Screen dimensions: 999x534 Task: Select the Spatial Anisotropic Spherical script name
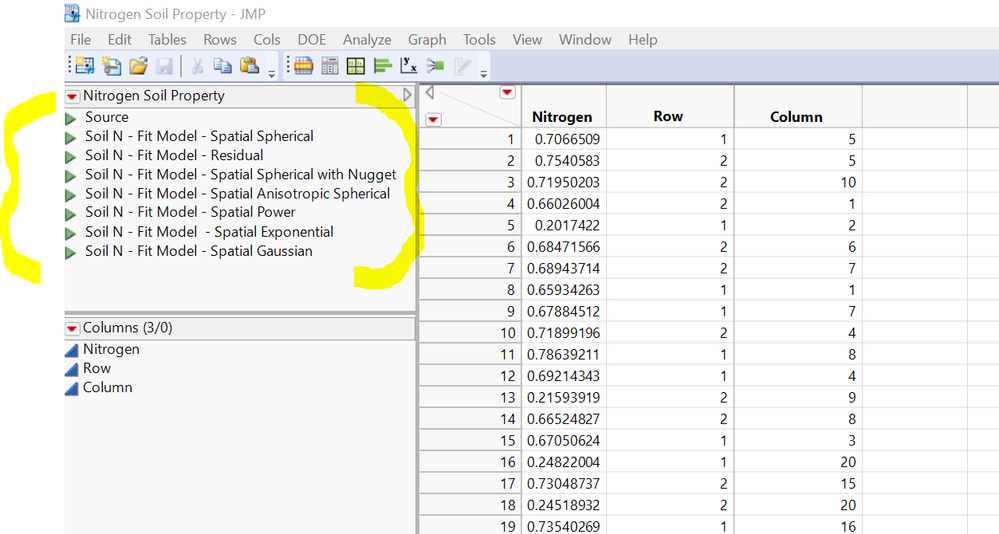click(237, 194)
